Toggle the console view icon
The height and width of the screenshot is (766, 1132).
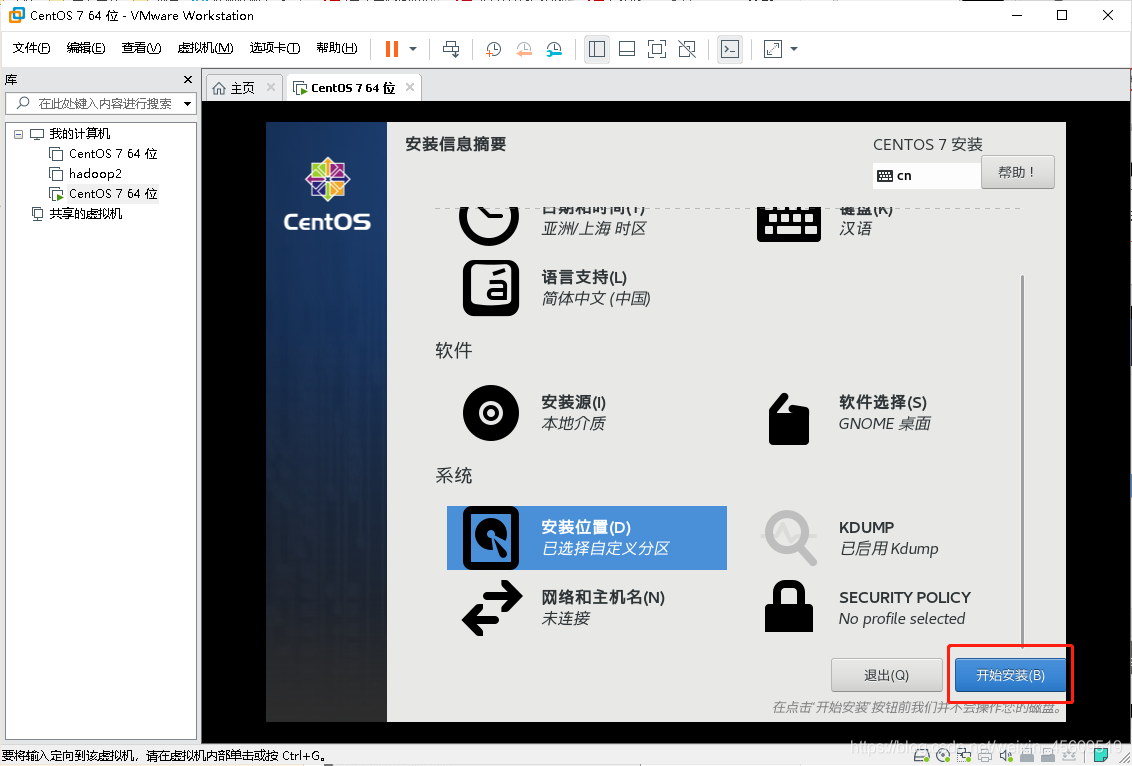point(730,49)
